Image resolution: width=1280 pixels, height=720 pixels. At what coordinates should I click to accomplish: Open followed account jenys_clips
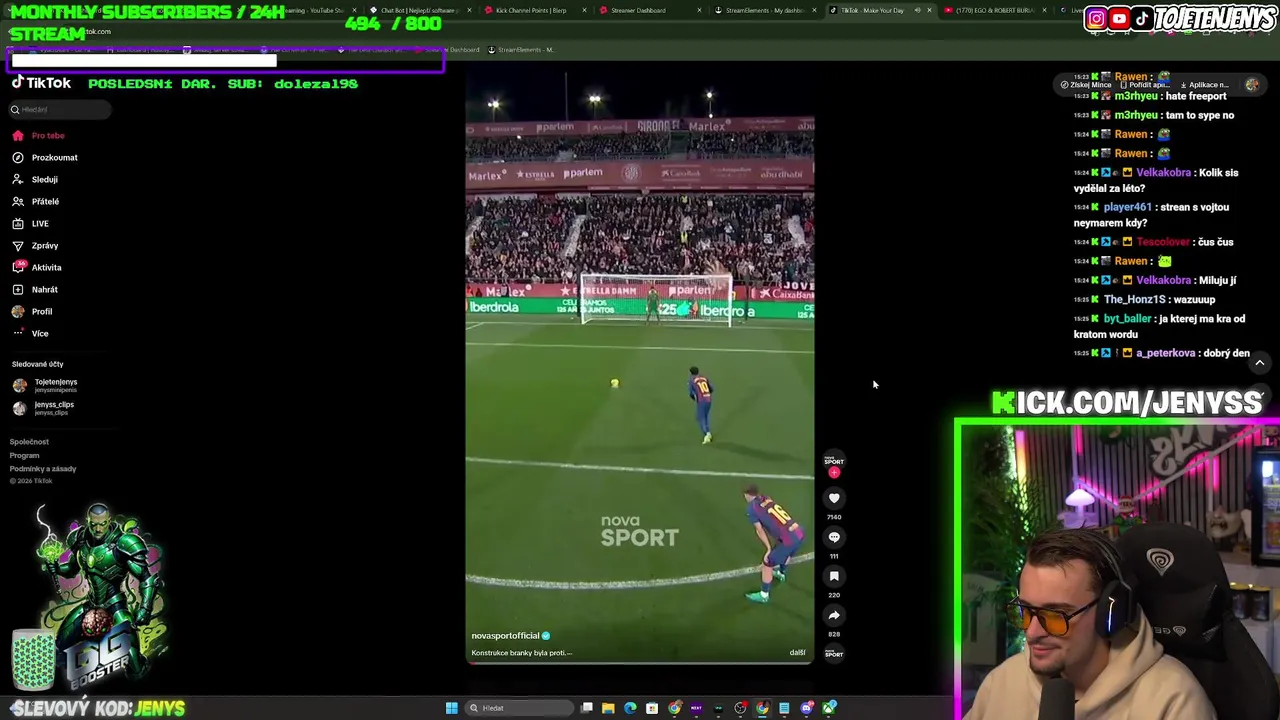coord(43,408)
